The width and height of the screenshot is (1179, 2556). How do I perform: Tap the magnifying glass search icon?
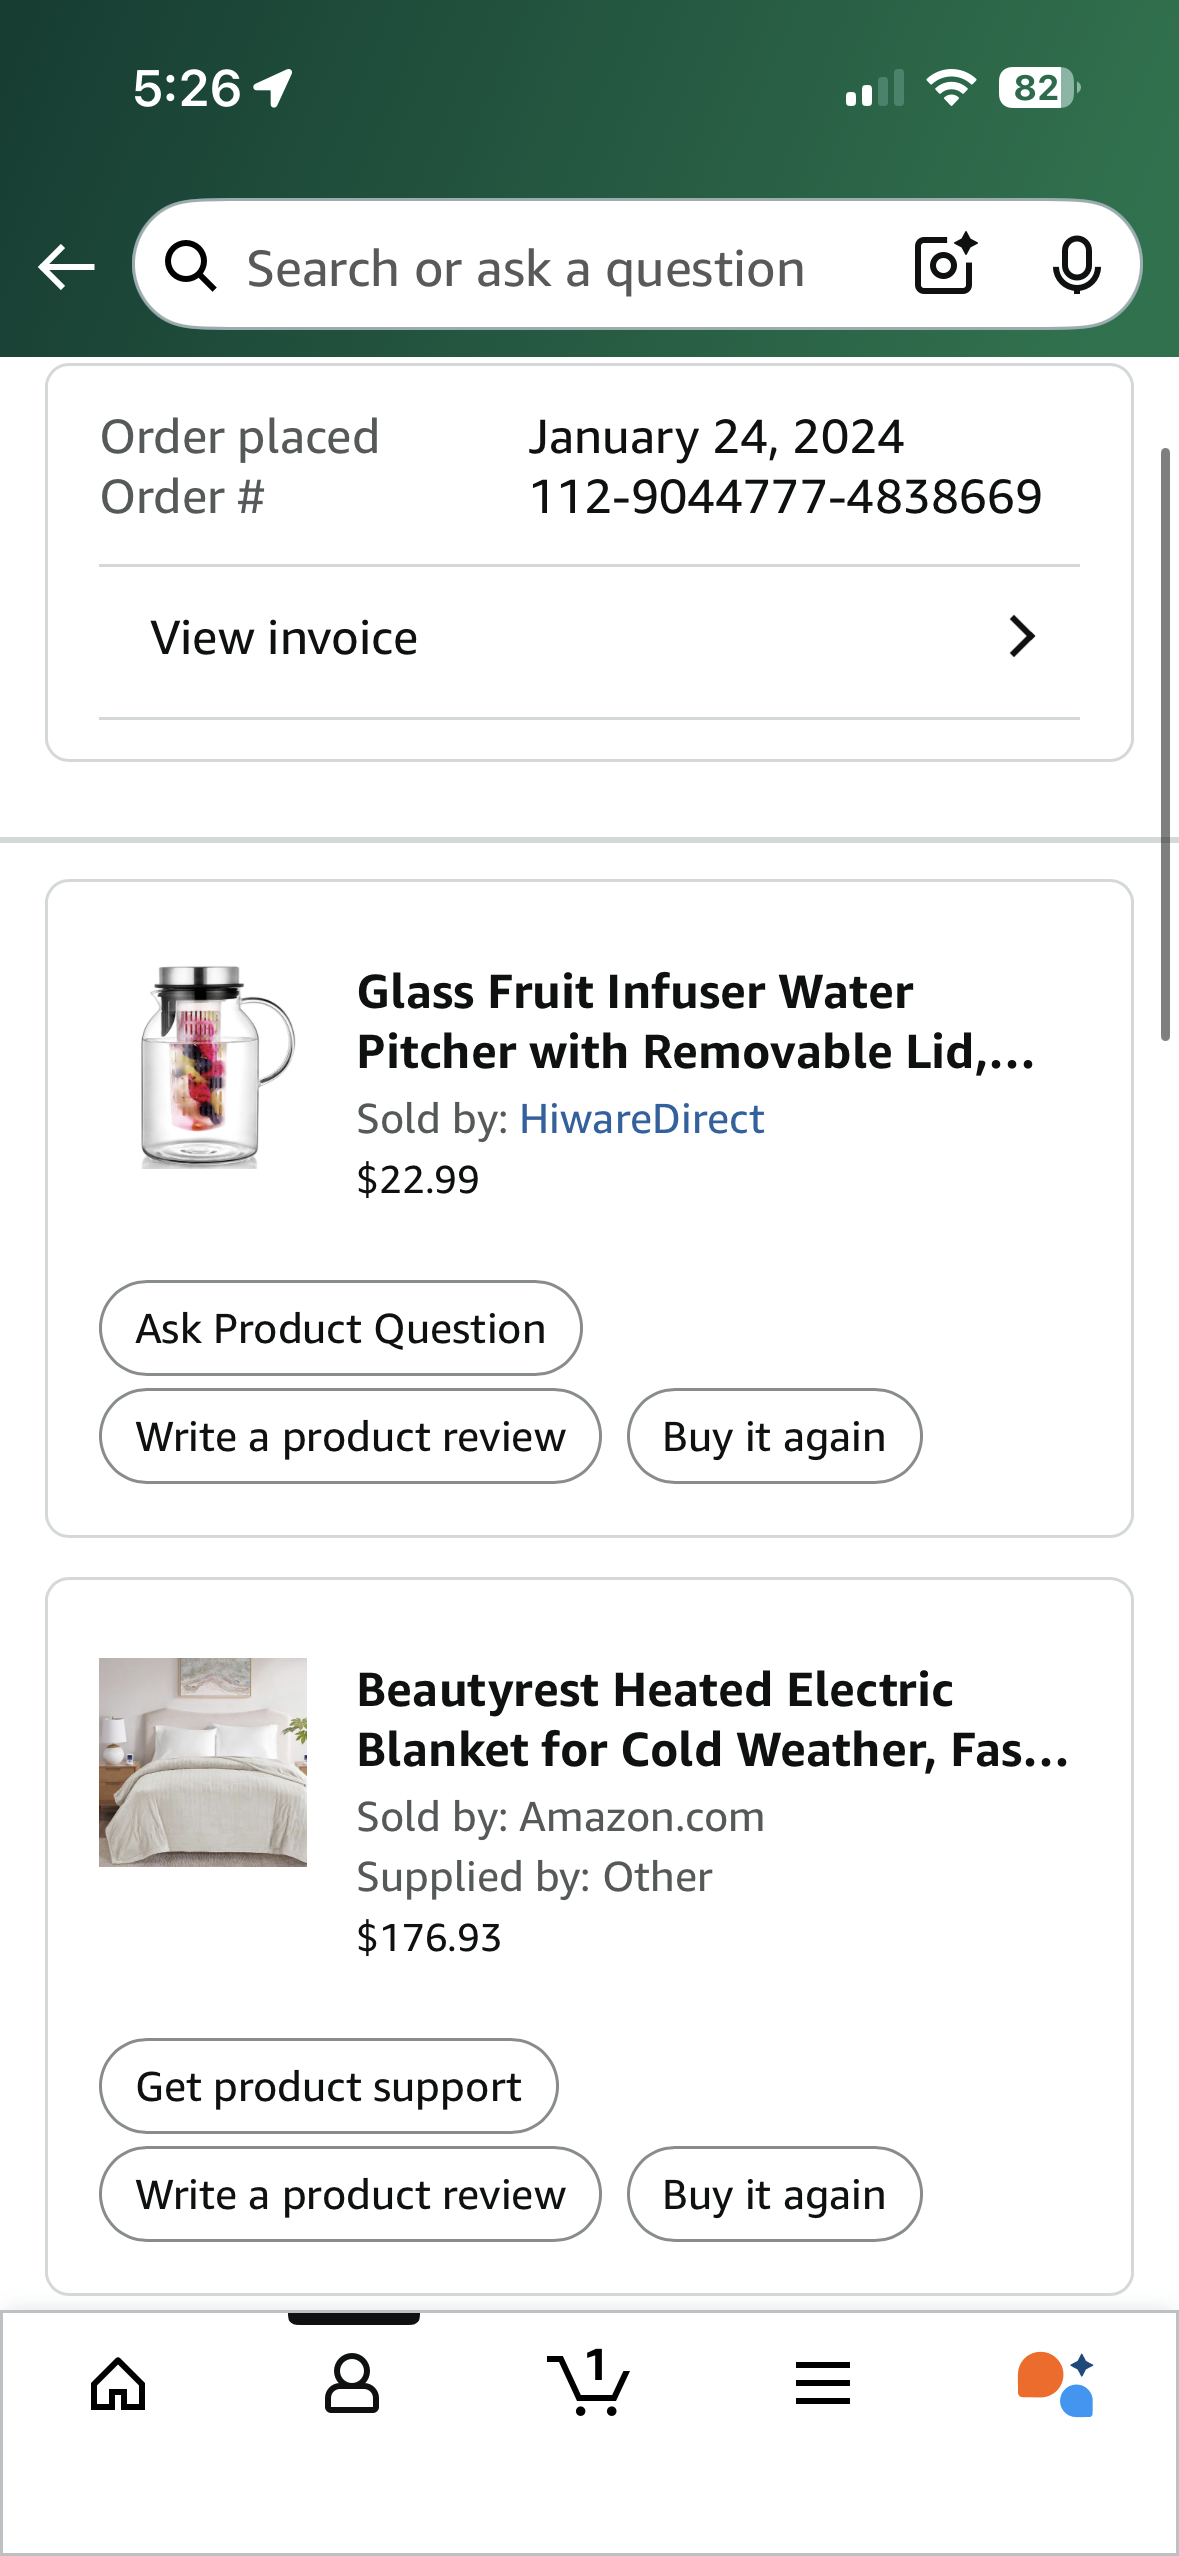(x=190, y=266)
